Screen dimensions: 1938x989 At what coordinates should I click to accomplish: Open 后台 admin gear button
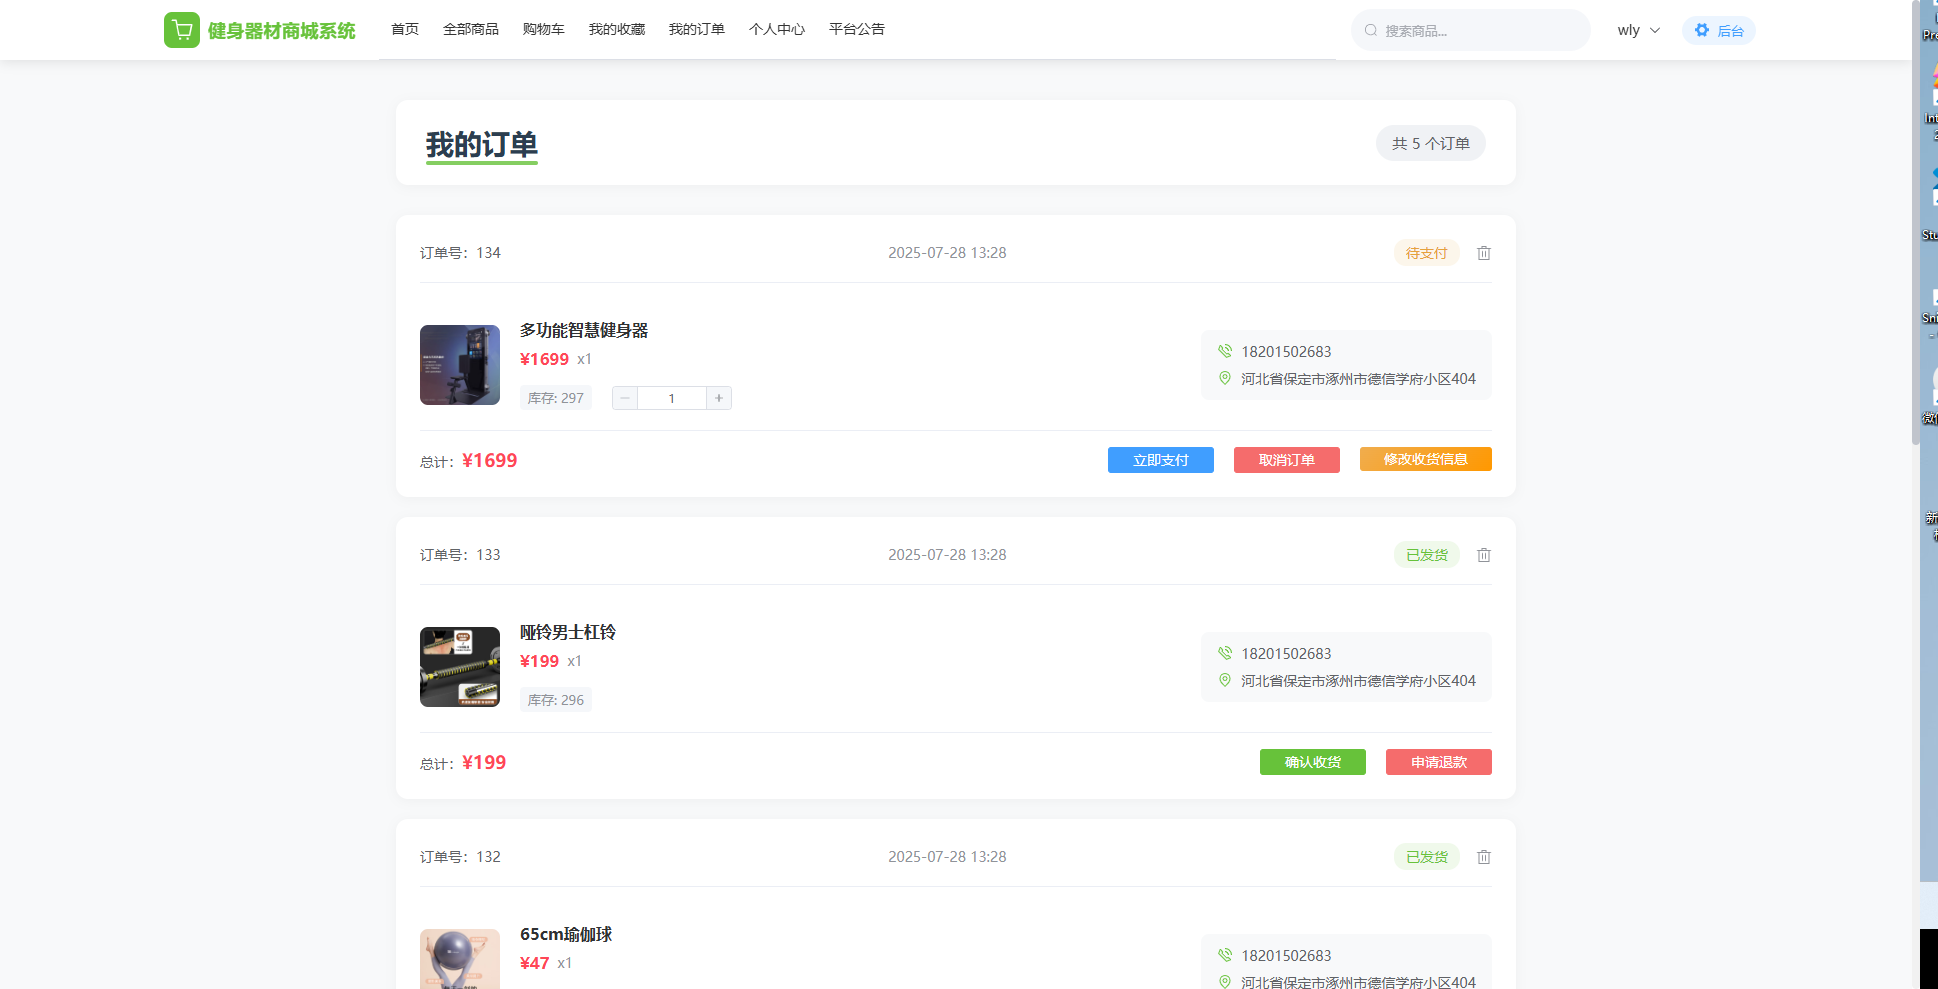click(x=1718, y=31)
